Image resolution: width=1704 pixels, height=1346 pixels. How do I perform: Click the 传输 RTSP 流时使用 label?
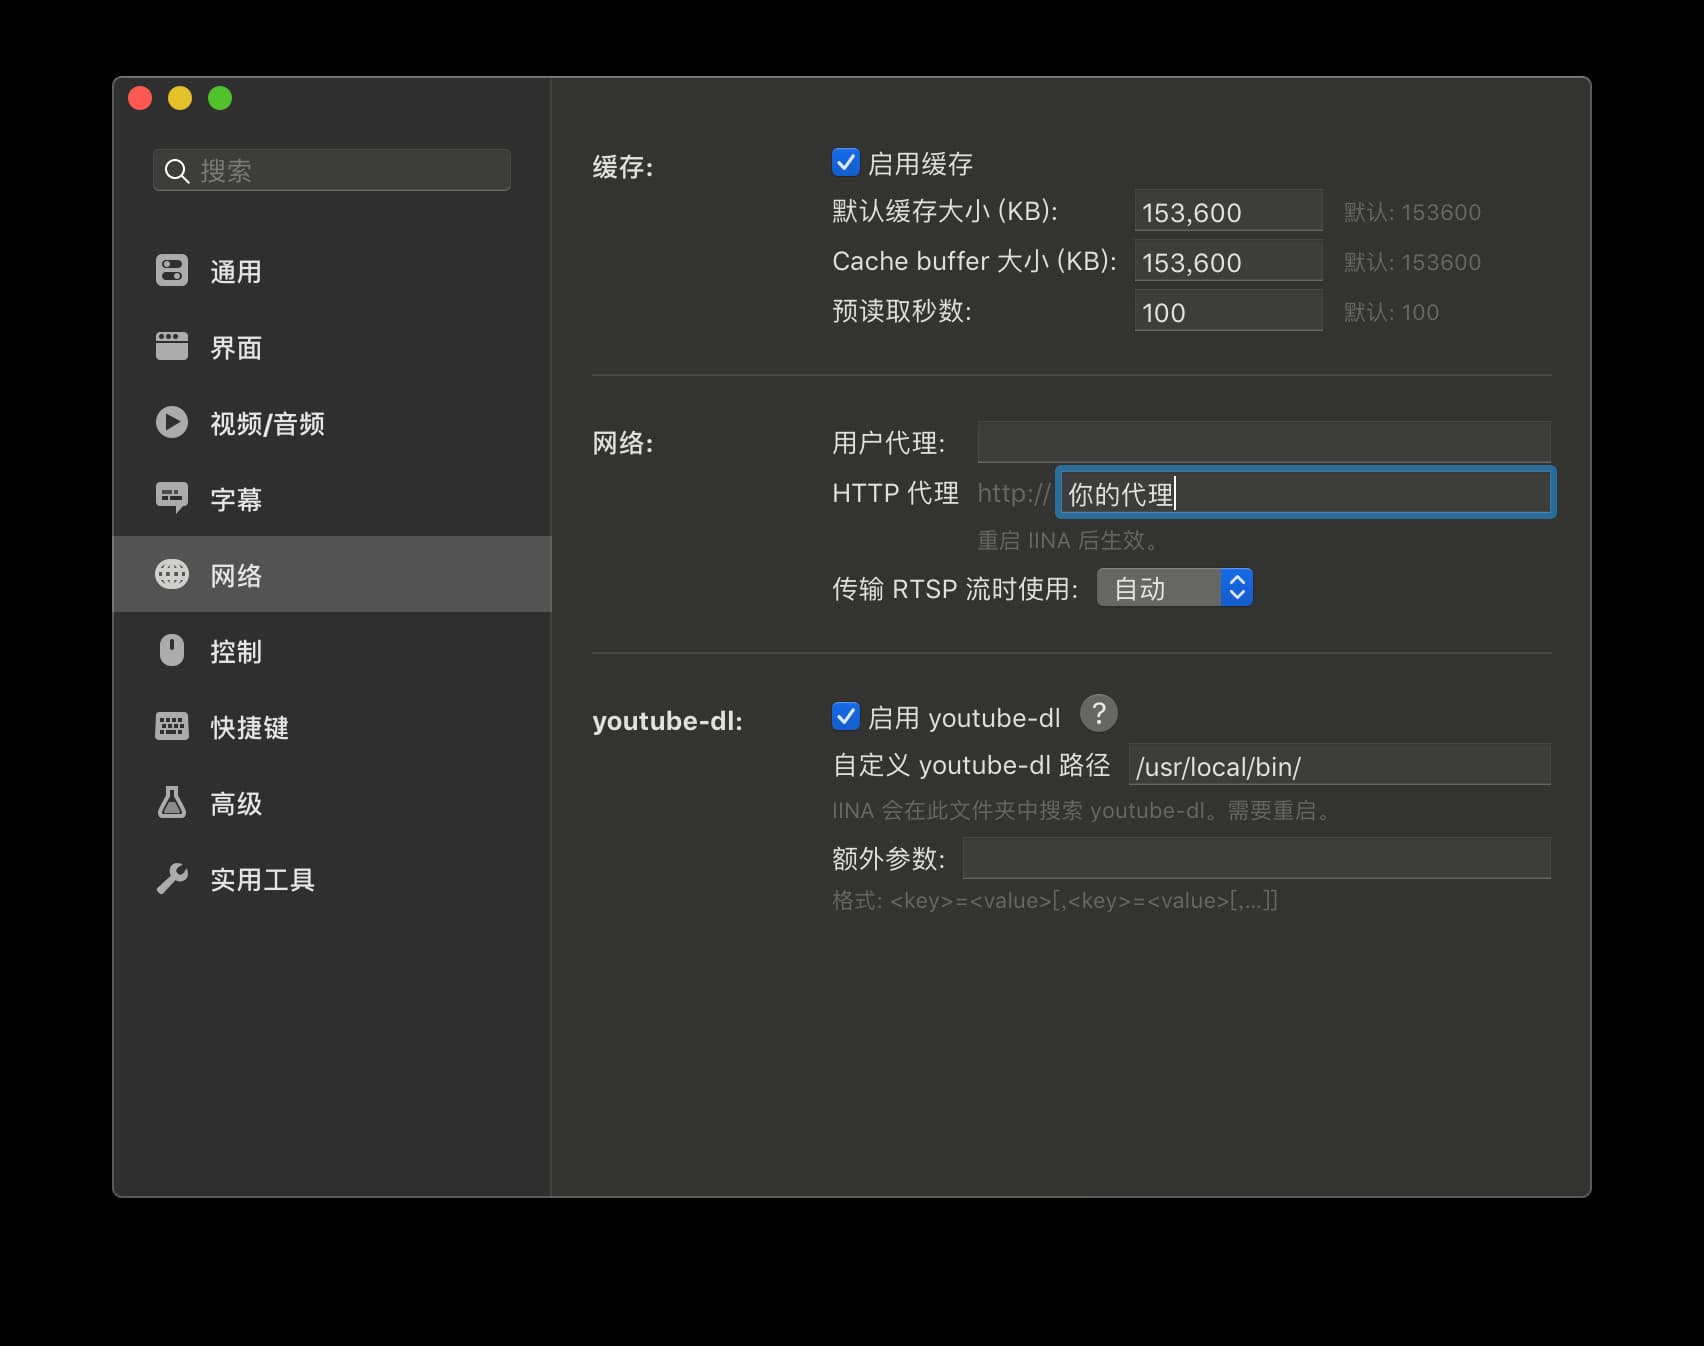click(x=955, y=588)
